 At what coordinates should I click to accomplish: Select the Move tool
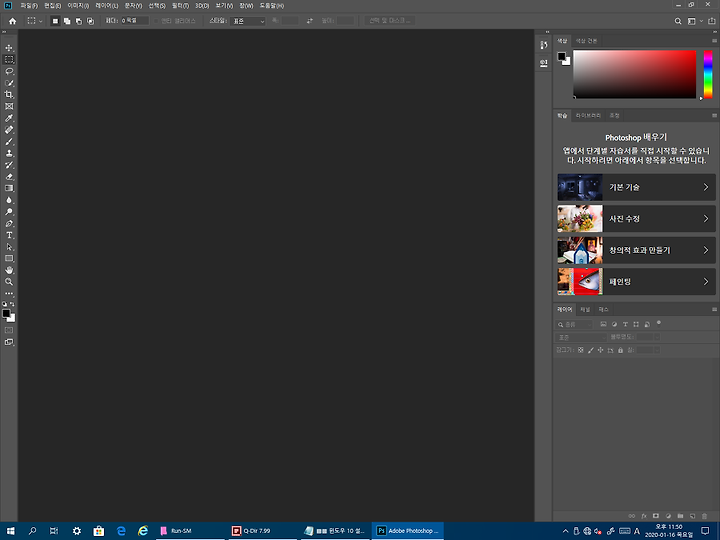9,48
